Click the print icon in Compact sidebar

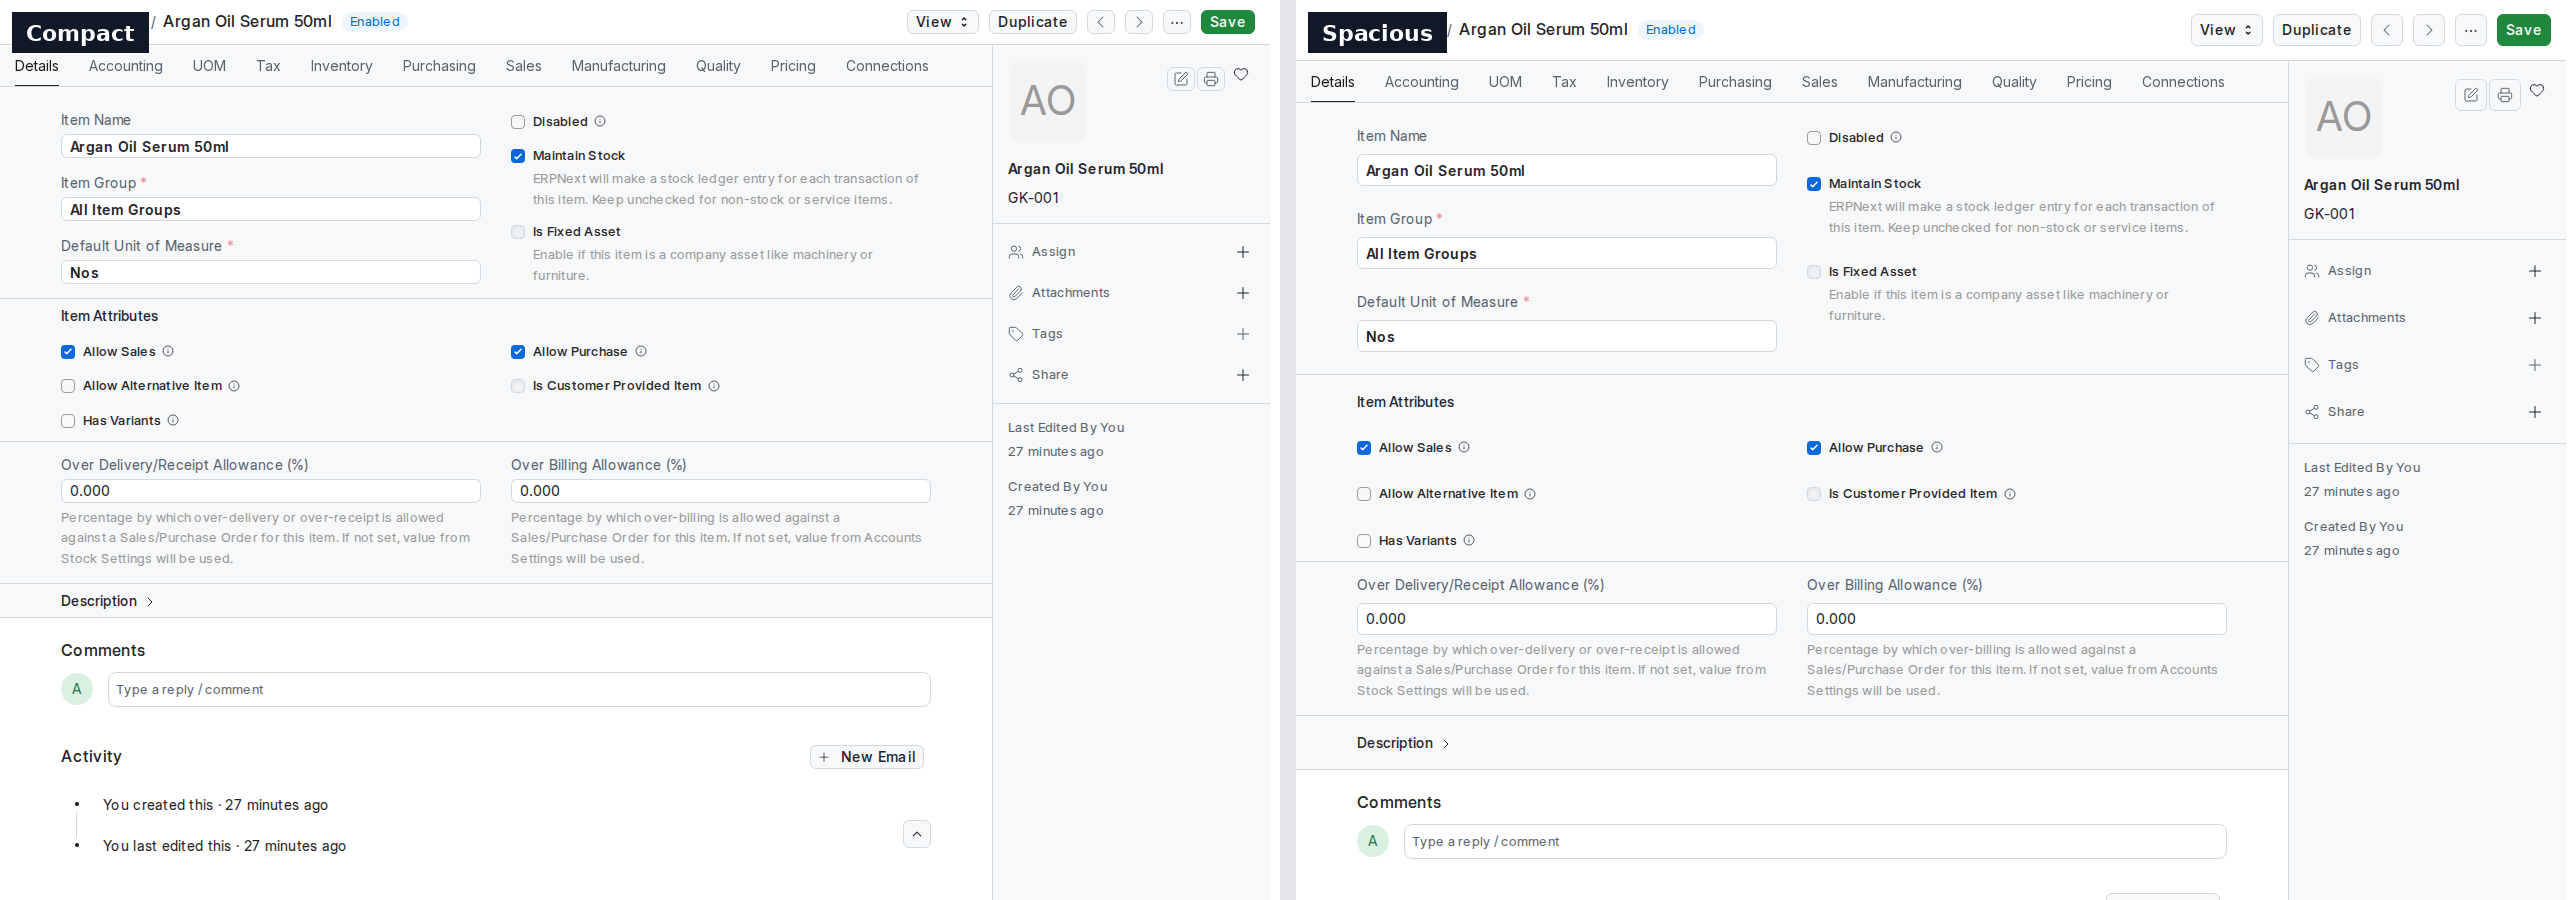[1211, 79]
